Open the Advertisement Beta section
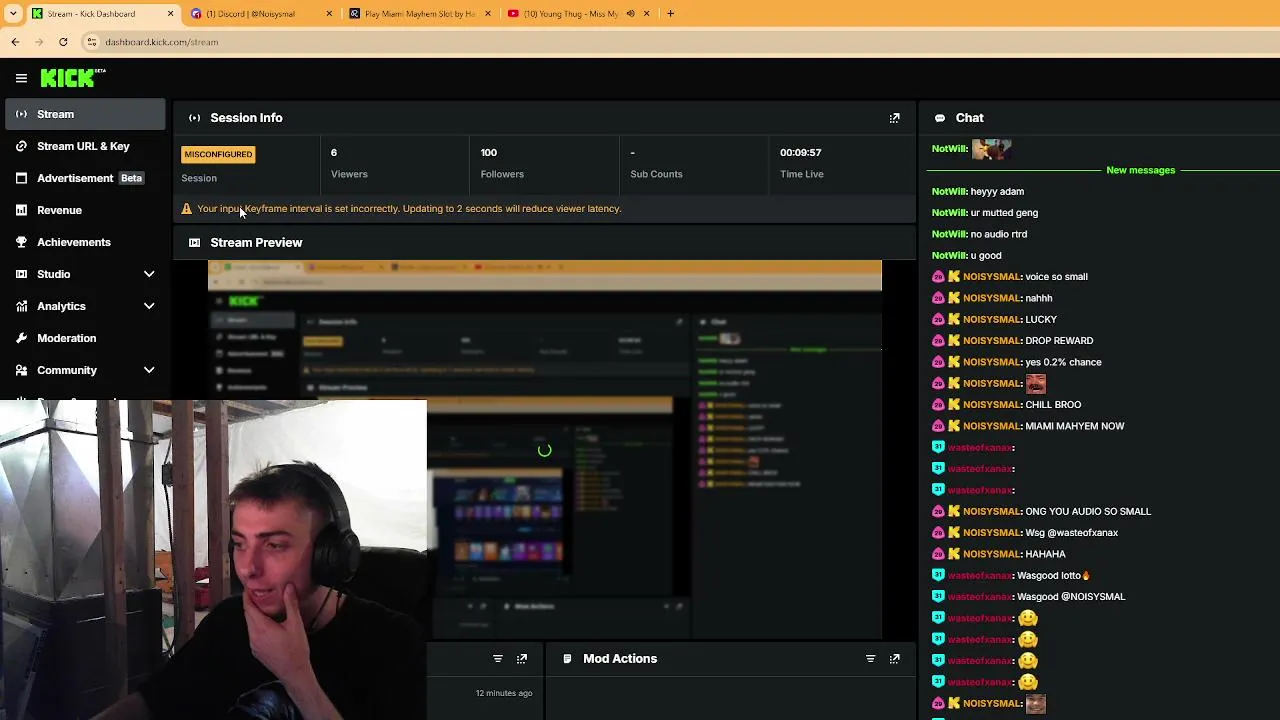The image size is (1280, 720). pyautogui.click(x=83, y=178)
